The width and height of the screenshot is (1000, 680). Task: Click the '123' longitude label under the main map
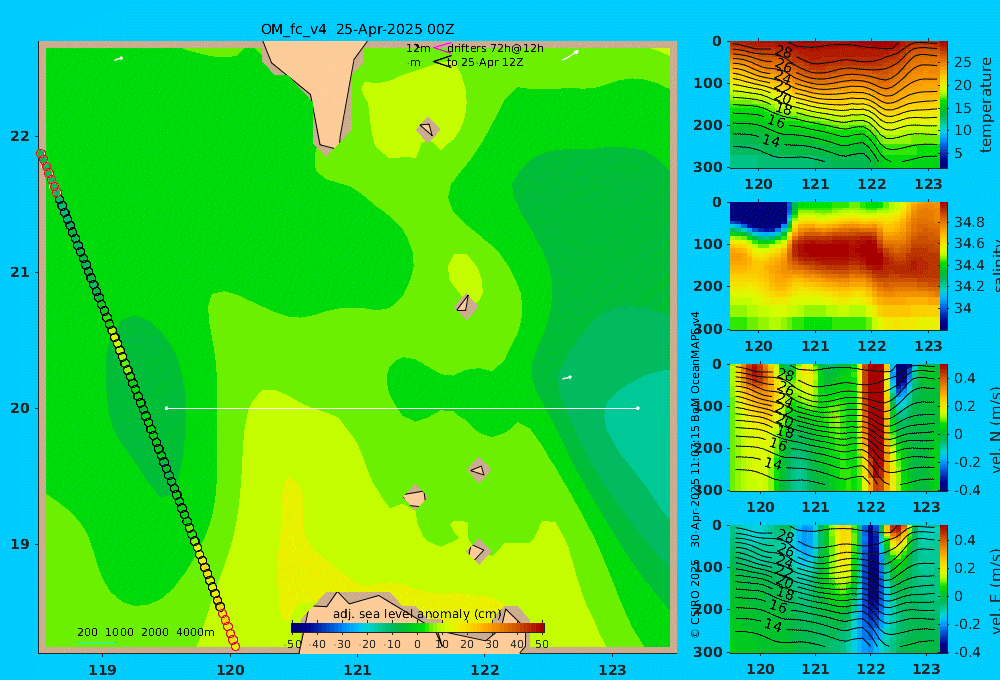point(613,670)
